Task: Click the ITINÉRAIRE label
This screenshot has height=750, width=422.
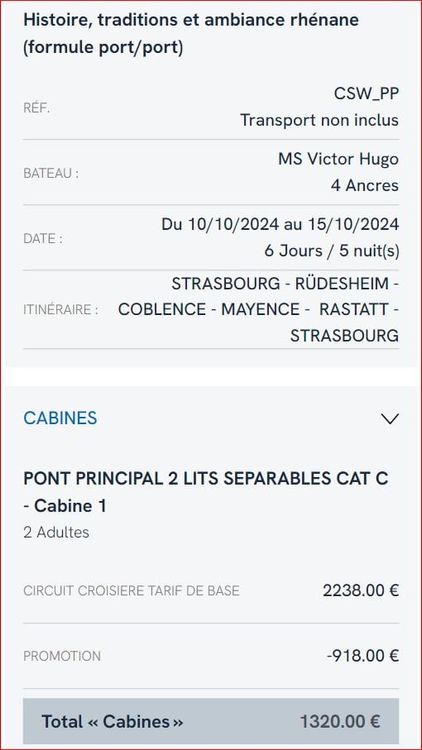Action: click(61, 310)
